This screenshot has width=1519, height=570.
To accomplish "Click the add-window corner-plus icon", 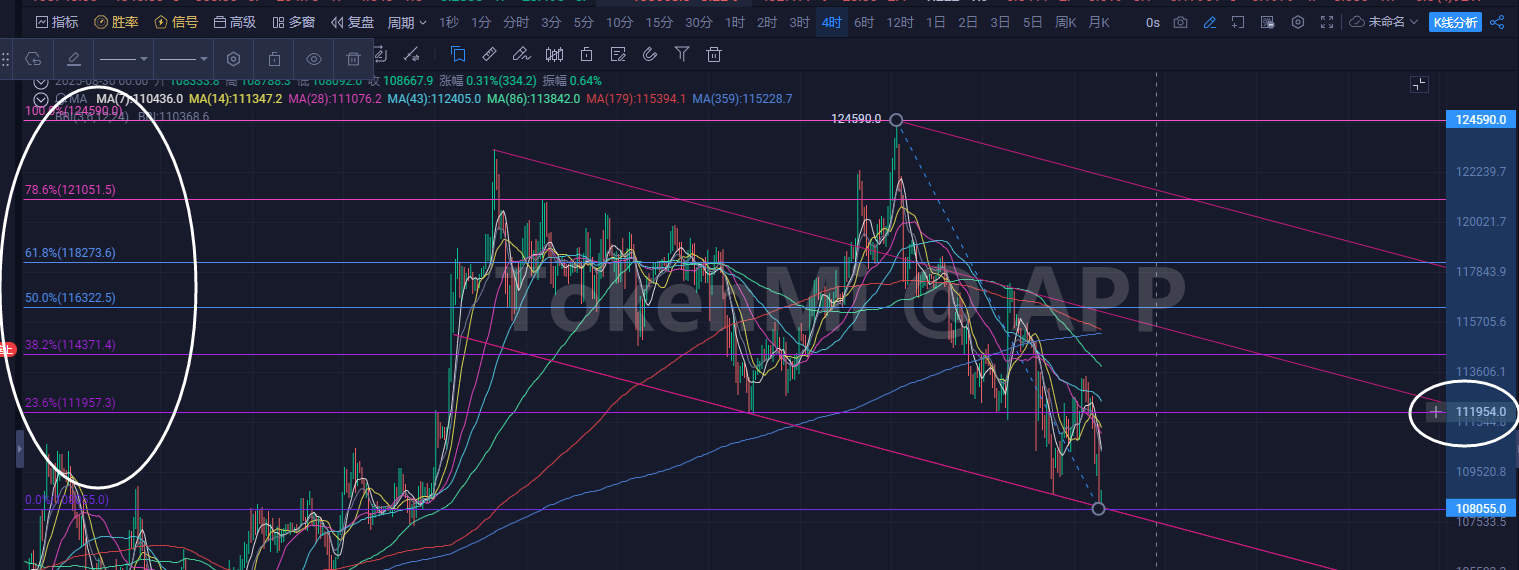I will 1239,22.
